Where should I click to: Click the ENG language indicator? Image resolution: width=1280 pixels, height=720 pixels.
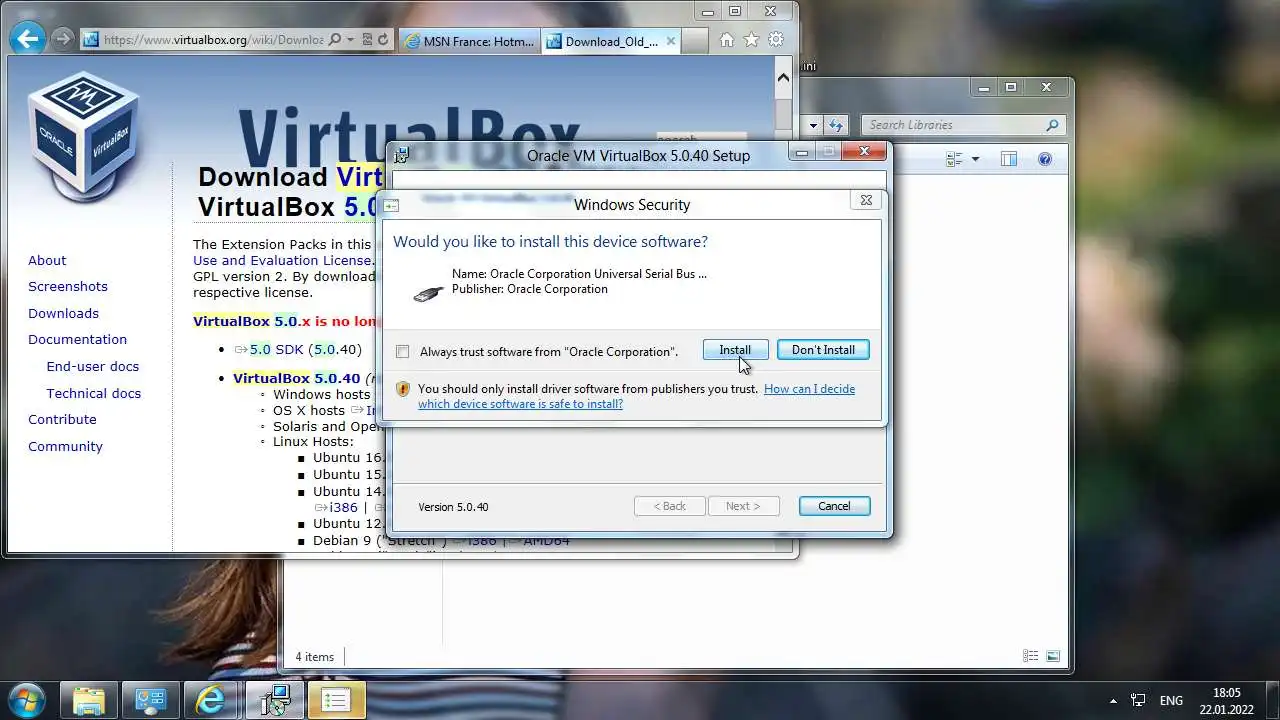point(1171,701)
